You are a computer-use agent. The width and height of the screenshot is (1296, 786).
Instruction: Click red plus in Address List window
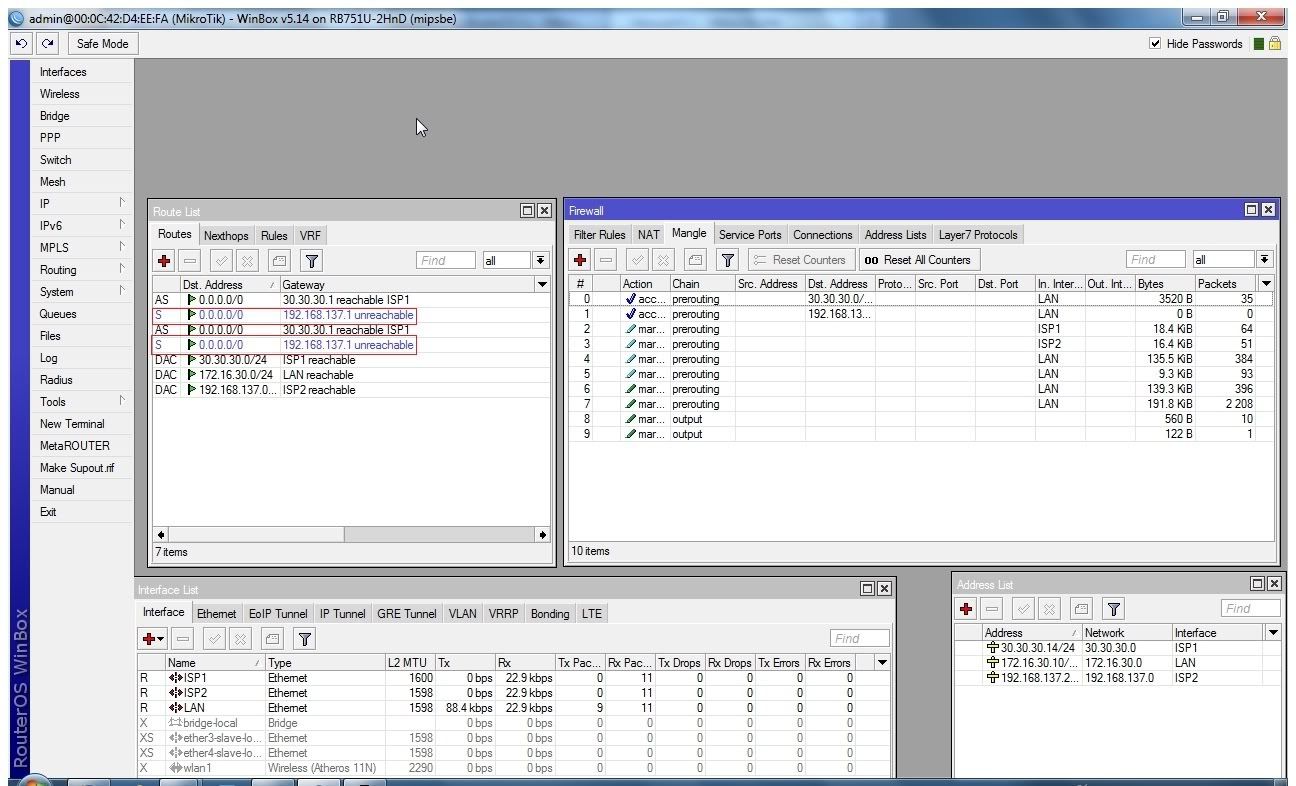pos(966,609)
